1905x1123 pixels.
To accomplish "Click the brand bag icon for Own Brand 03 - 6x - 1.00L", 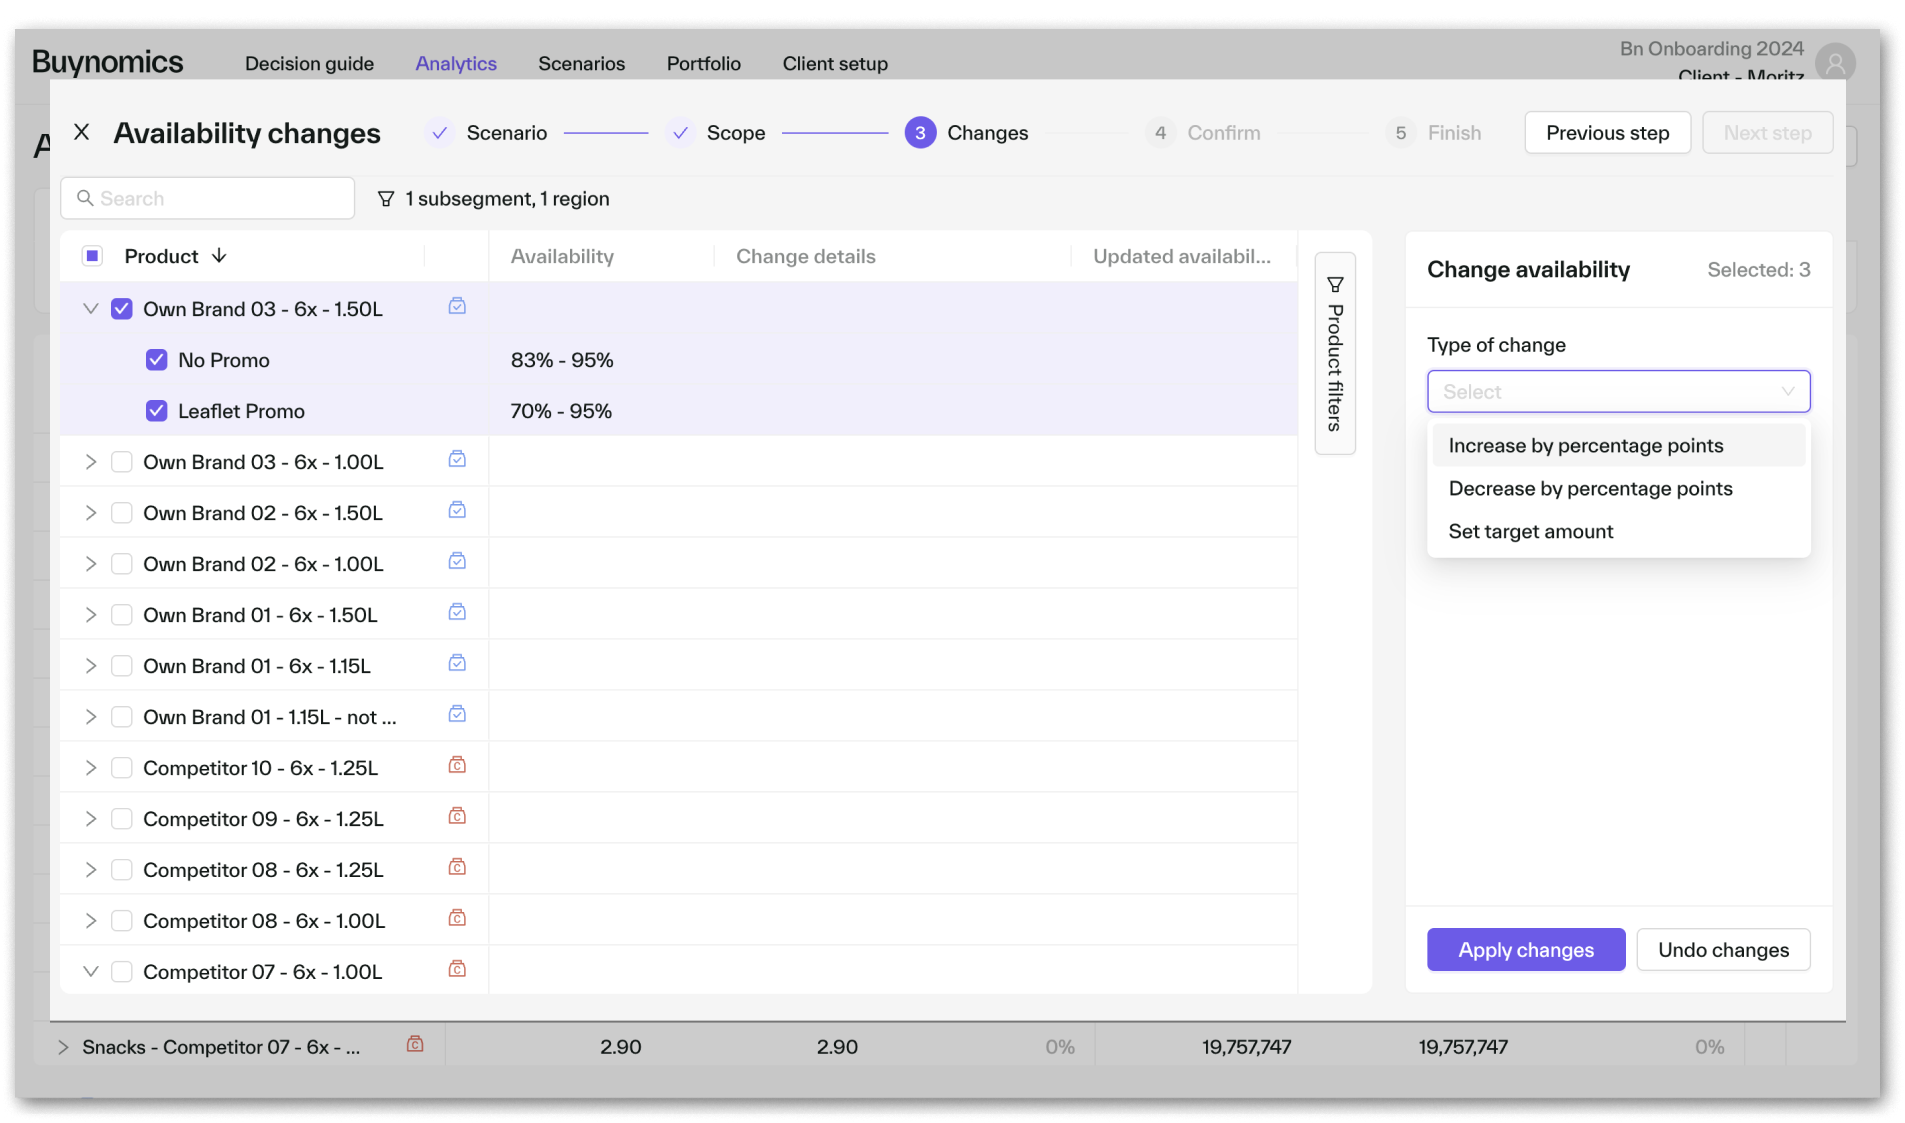I will 457,460.
